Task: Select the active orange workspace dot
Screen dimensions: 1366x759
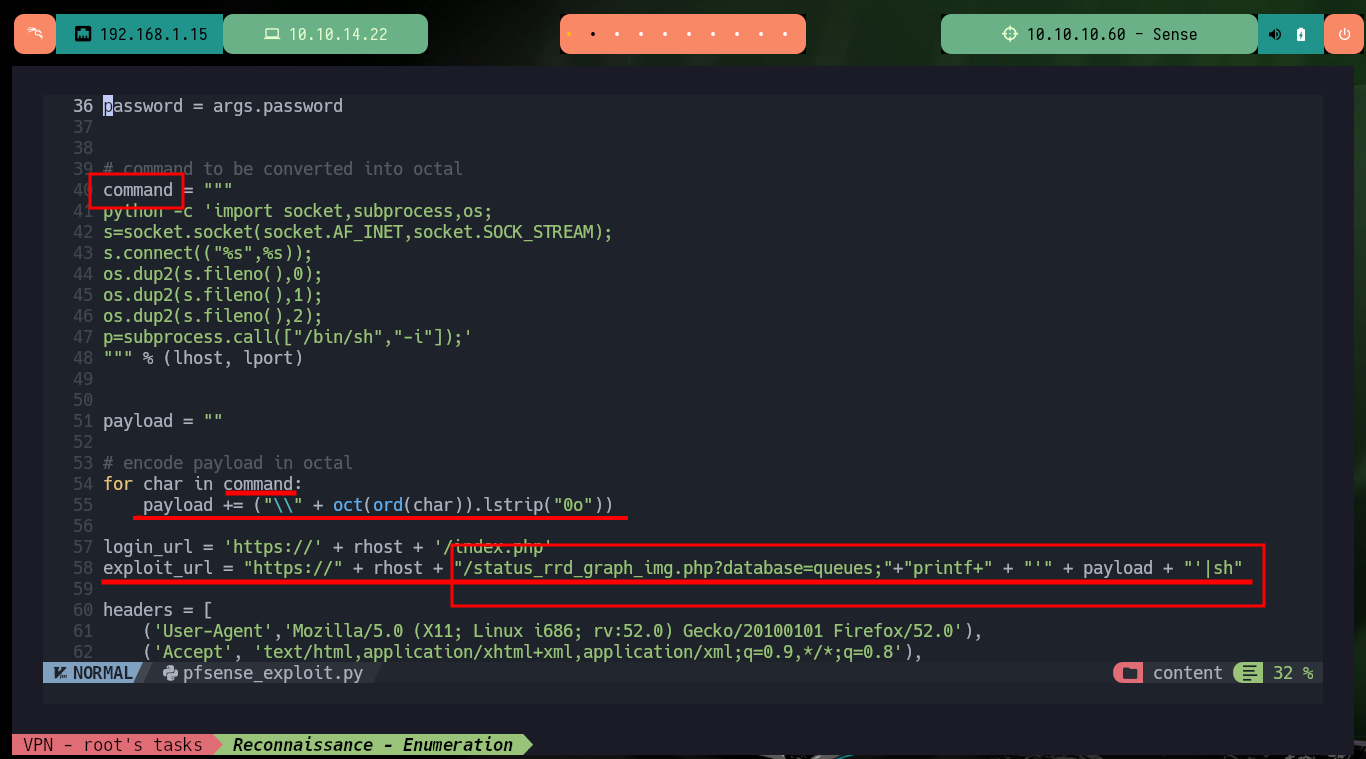Action: 569,34
